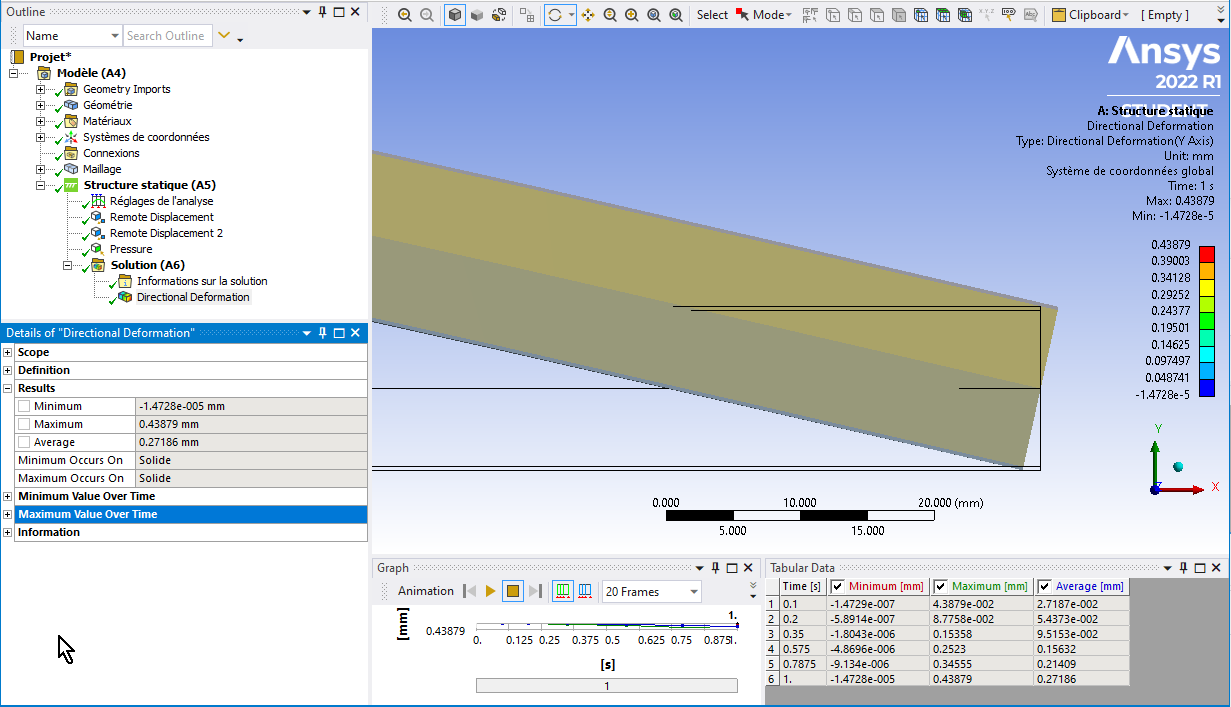Viewport: 1231px width, 707px height.
Task: Expand the Scope section in details
Action: 8,352
